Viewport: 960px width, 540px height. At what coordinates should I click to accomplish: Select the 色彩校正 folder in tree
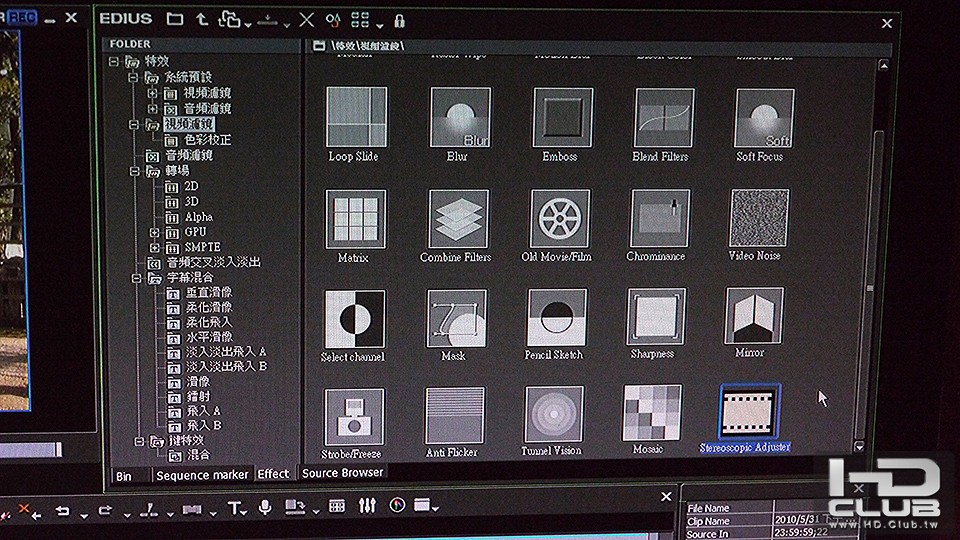[207, 140]
